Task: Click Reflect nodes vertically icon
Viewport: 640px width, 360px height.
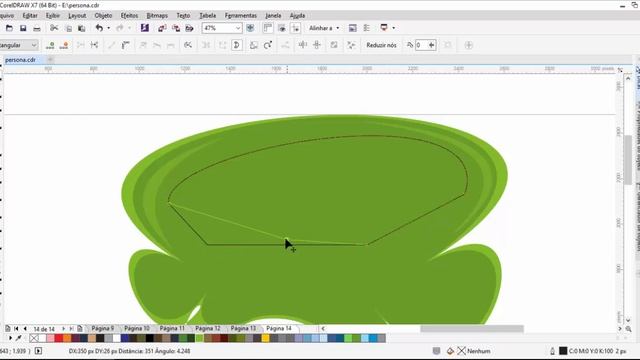Action: 317,45
